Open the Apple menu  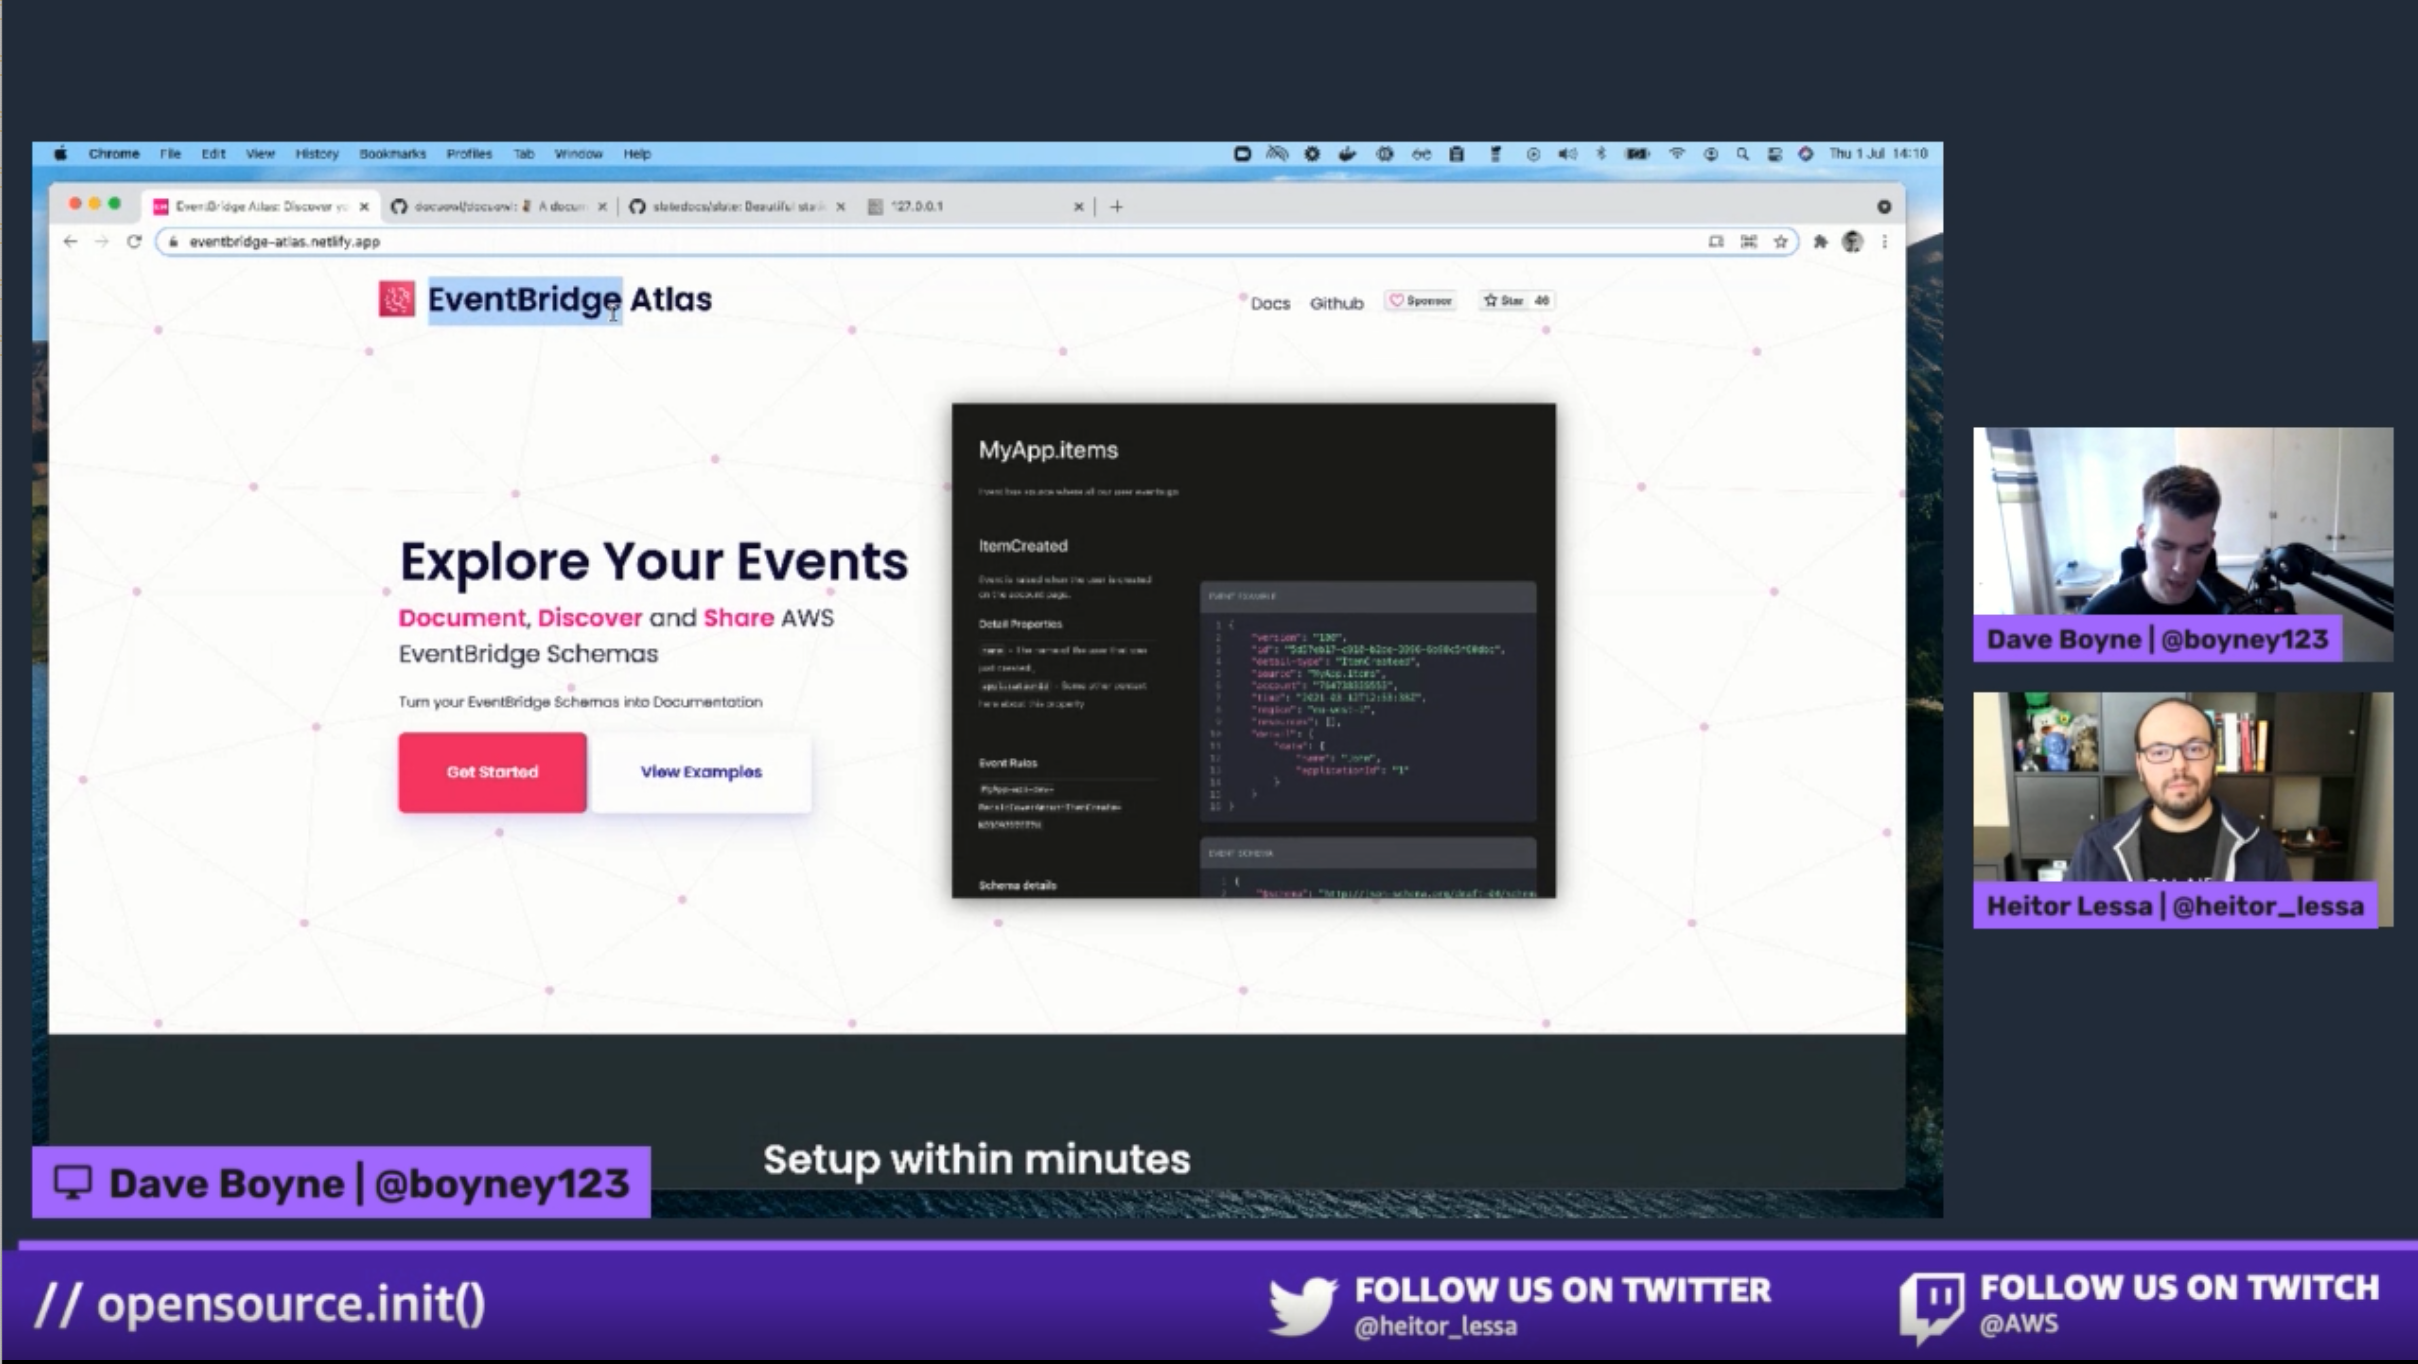[60, 154]
